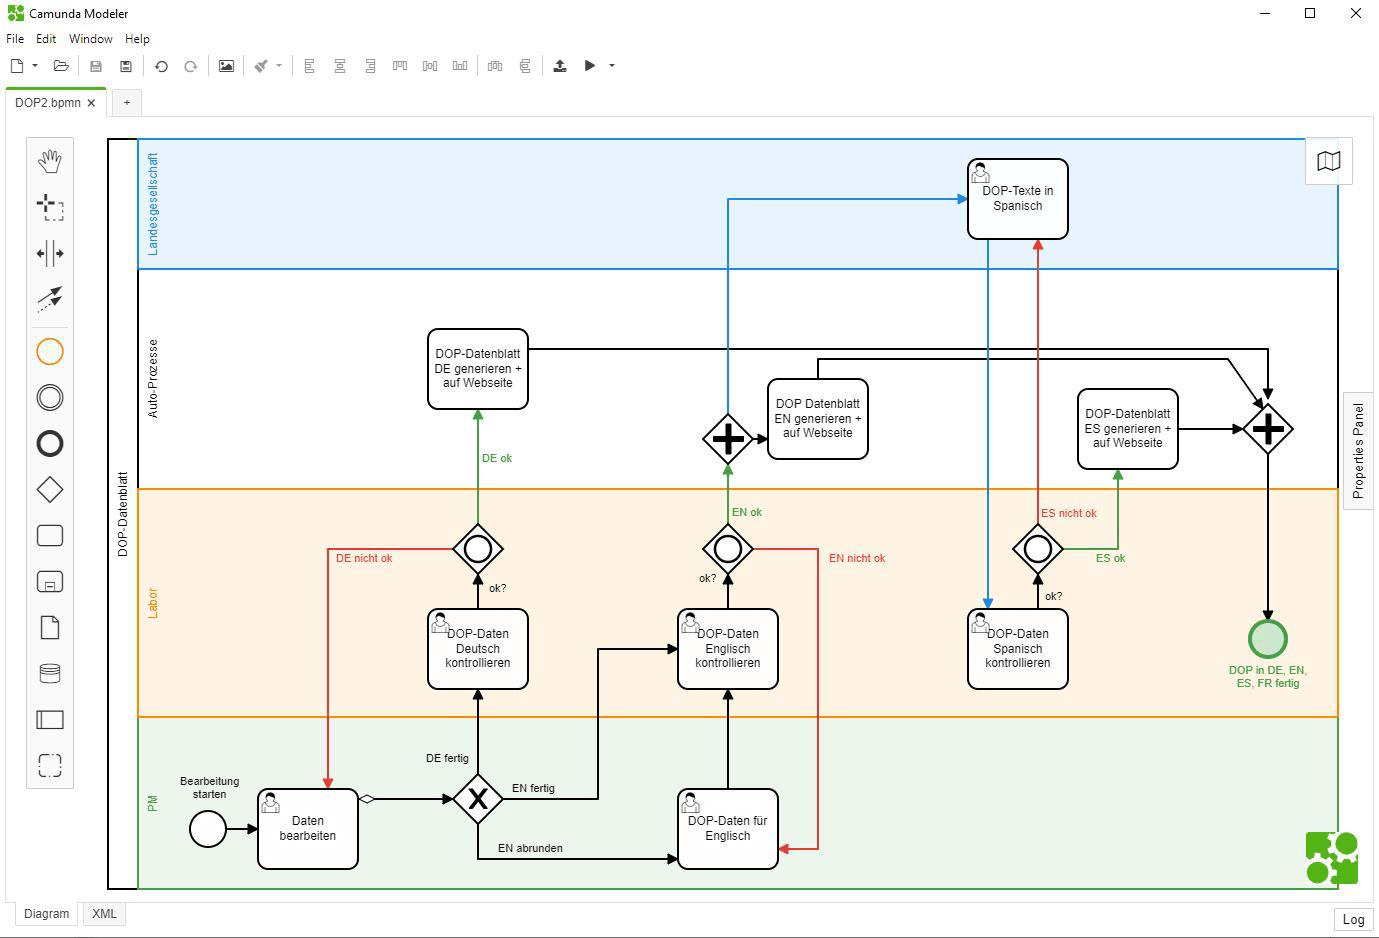
Task: Click the Save As toolbar icon
Action: [126, 66]
